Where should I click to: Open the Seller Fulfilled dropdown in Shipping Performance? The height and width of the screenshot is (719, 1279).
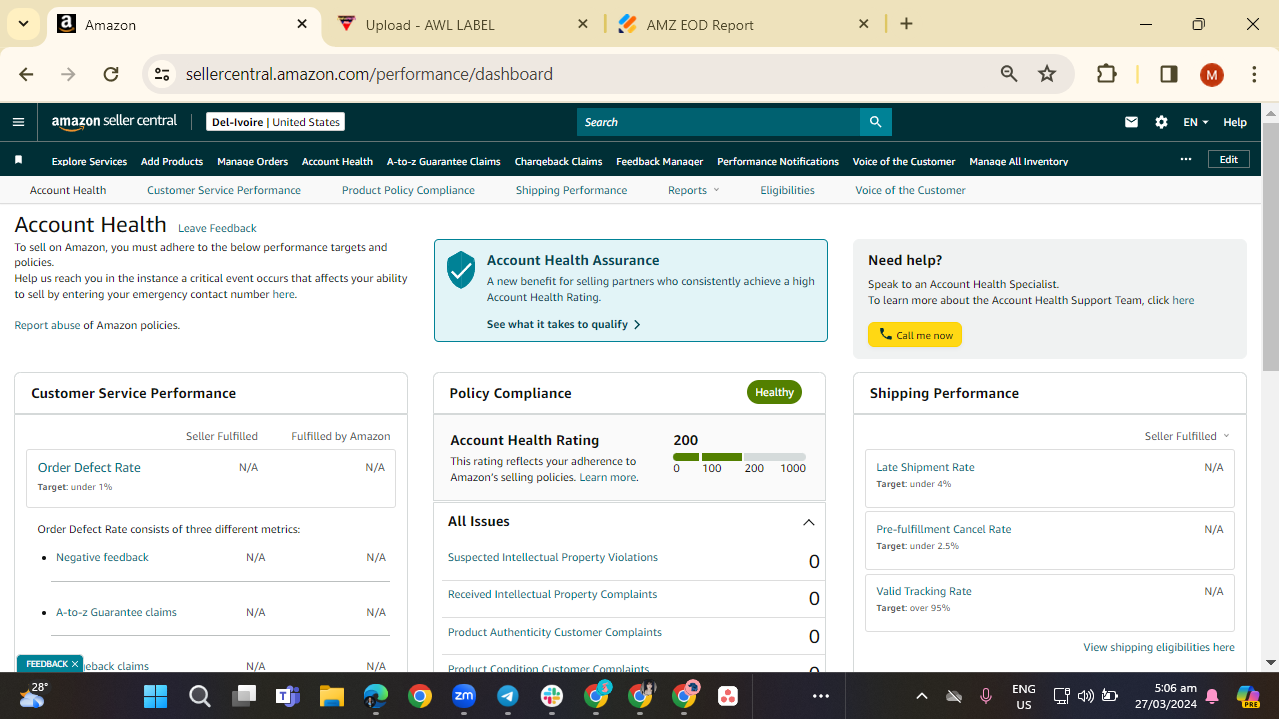1187,436
